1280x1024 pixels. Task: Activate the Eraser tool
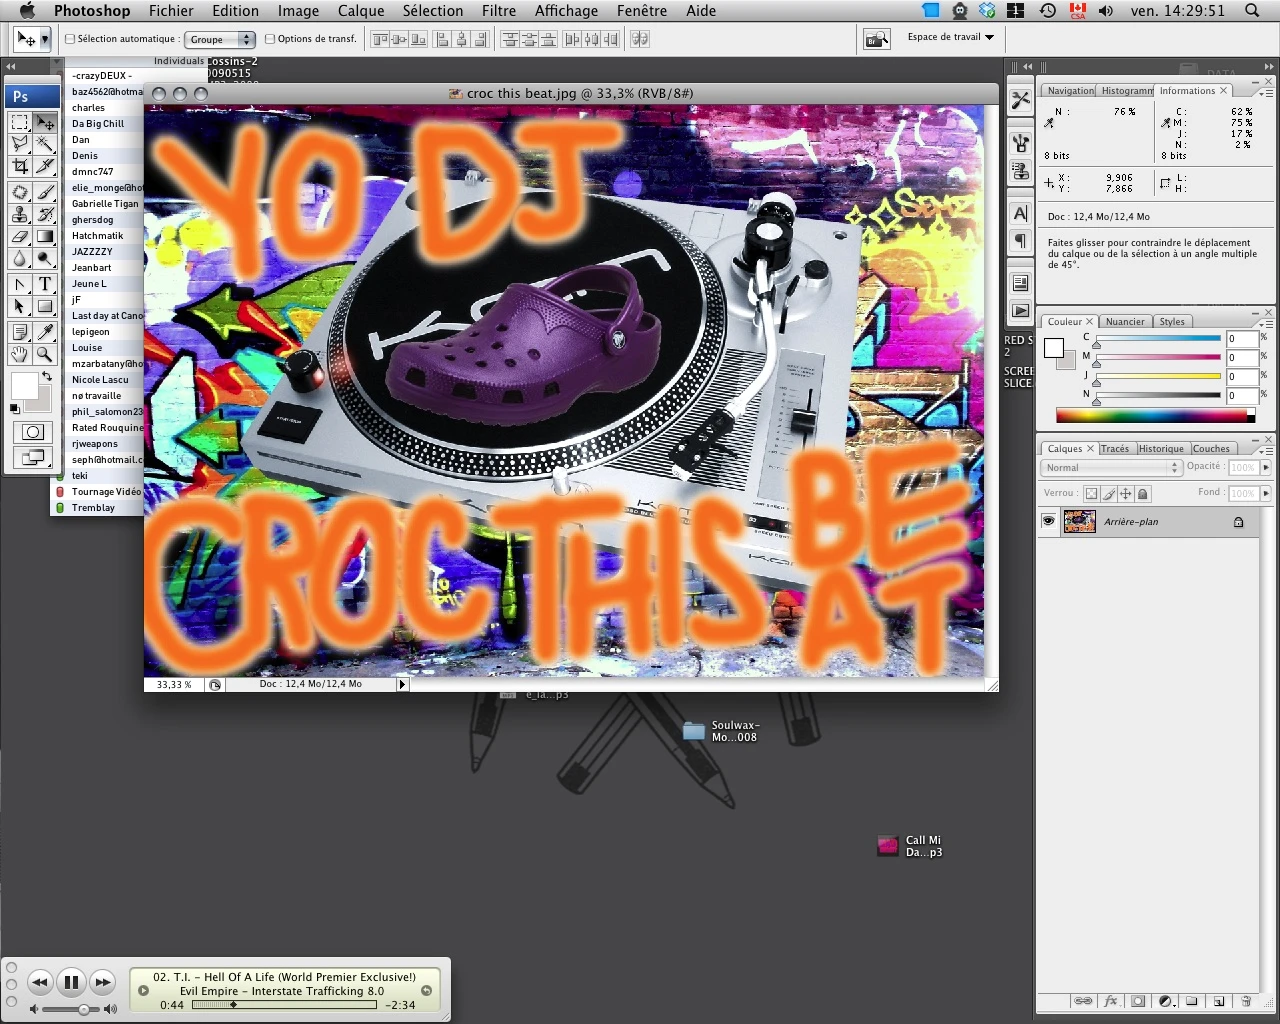(x=19, y=237)
